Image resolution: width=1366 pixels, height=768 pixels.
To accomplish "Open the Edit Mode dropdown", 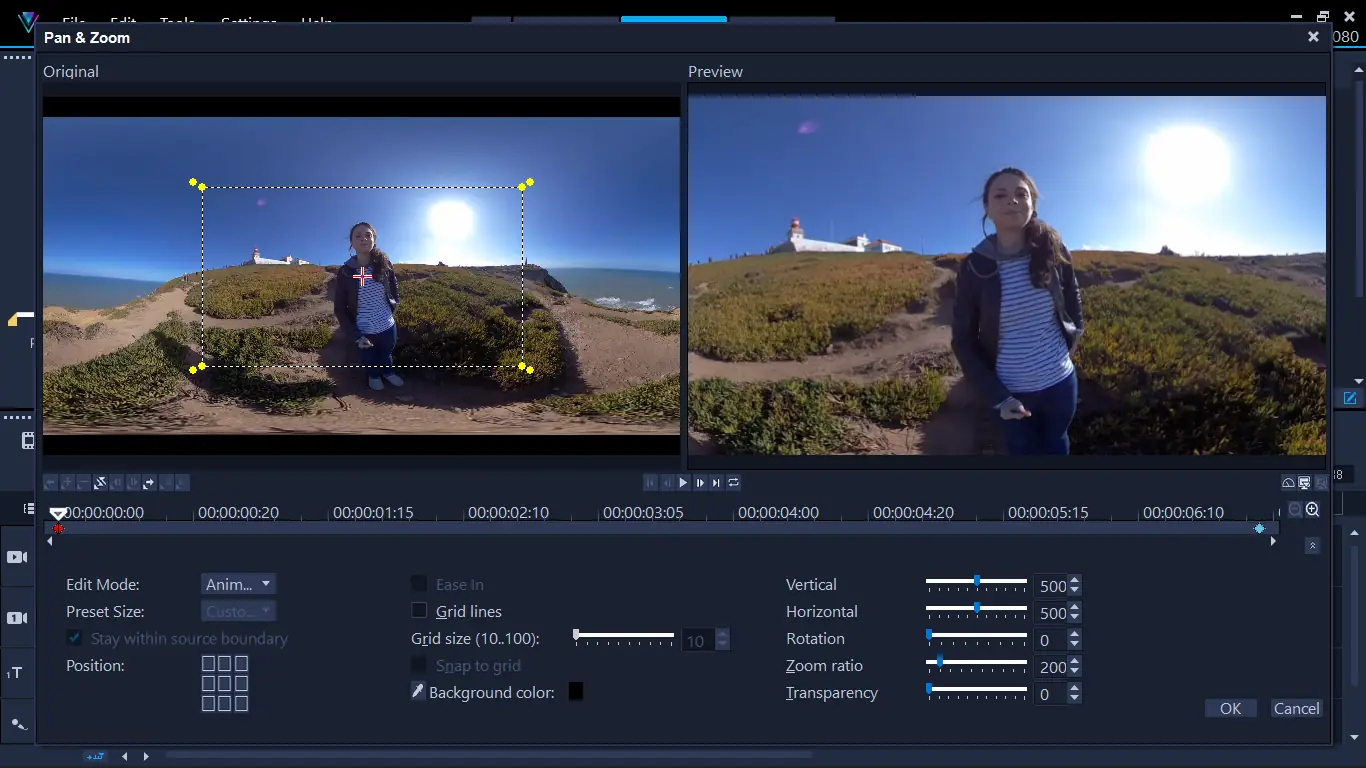I will [238, 584].
